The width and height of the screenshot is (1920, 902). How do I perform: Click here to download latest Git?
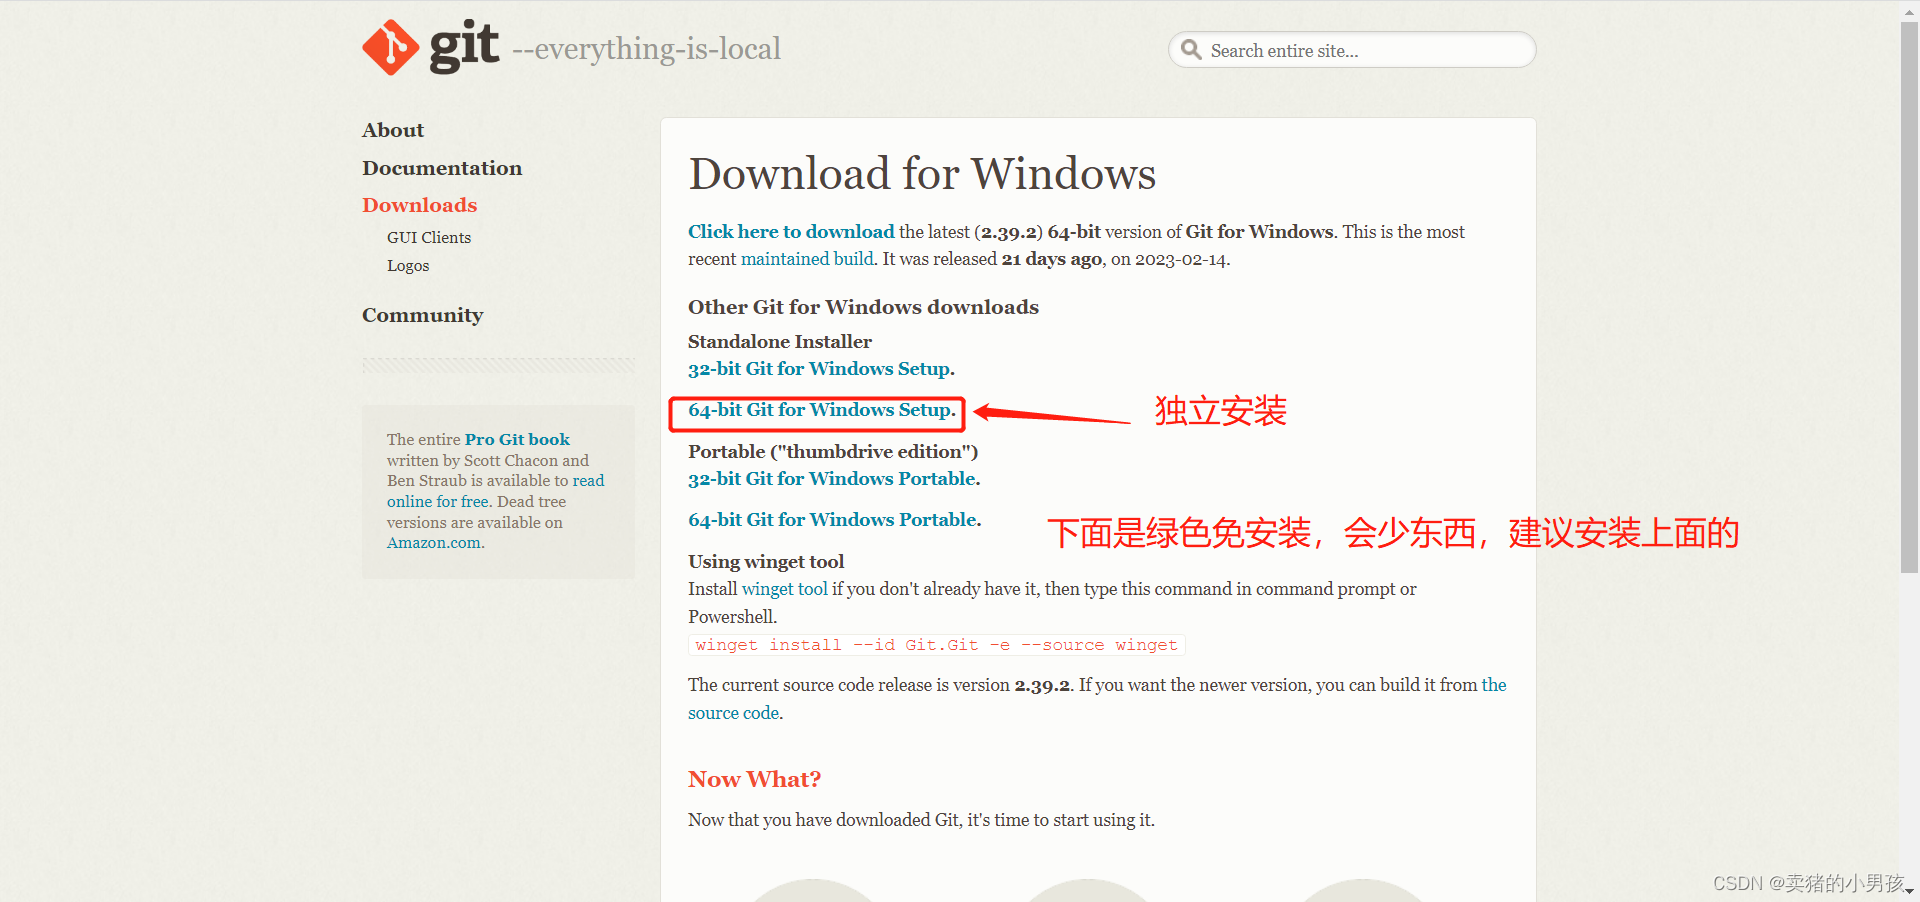(x=791, y=232)
